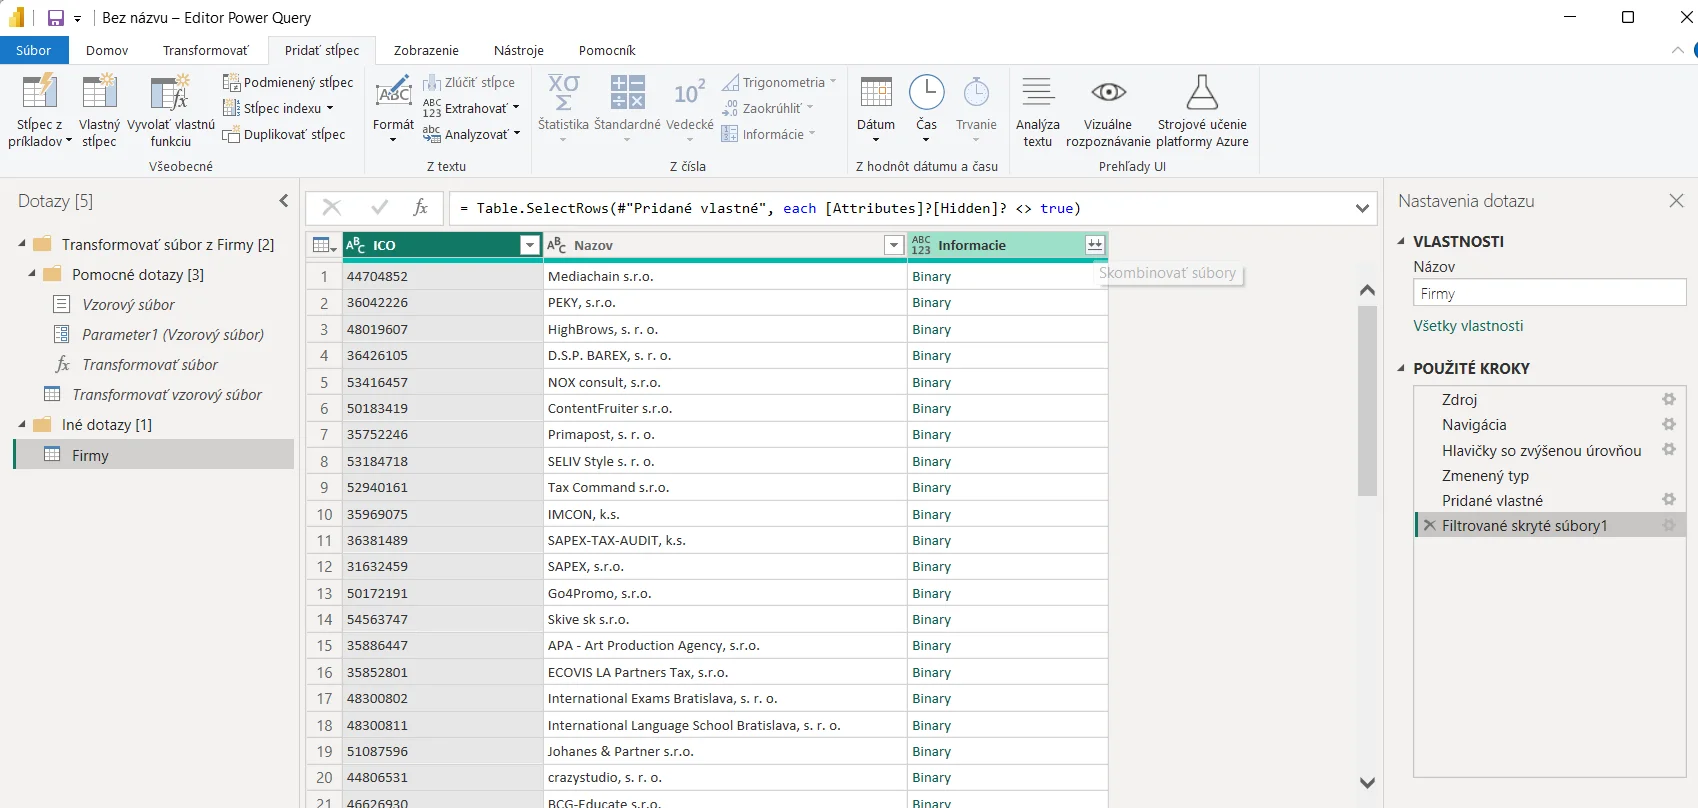Select the Nazov column header

click(725, 245)
